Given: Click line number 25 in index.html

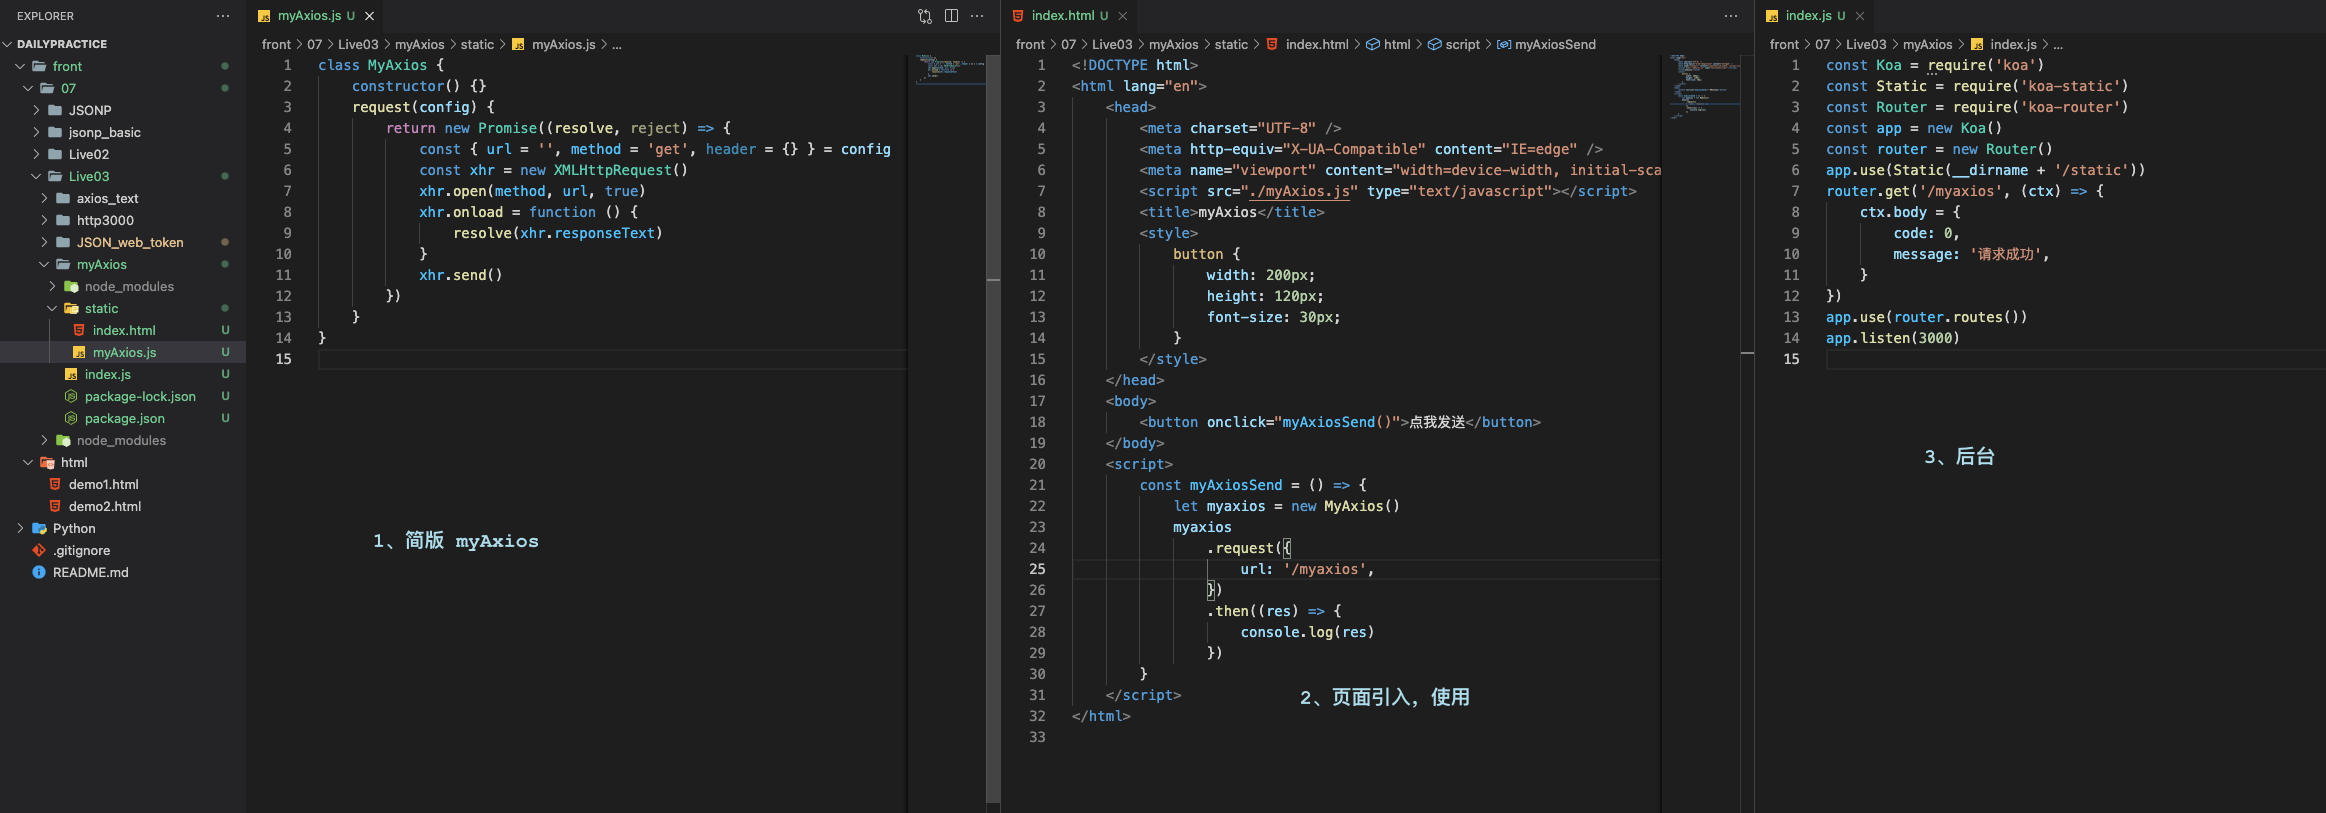Looking at the screenshot, I should 1037,569.
